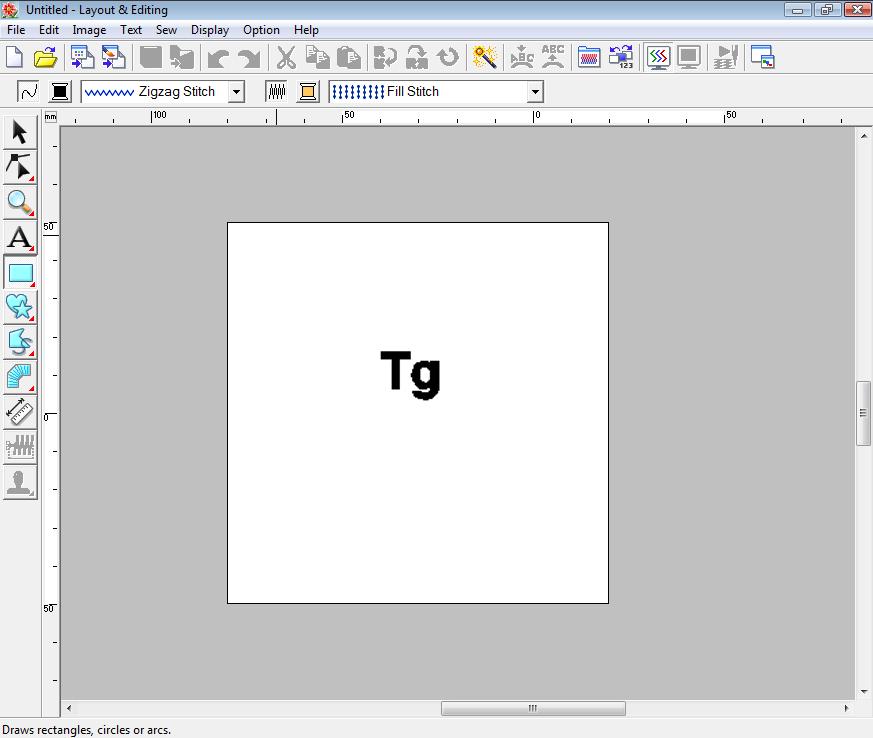This screenshot has height=738, width=873.
Task: Open the Text menu
Action: pos(131,30)
